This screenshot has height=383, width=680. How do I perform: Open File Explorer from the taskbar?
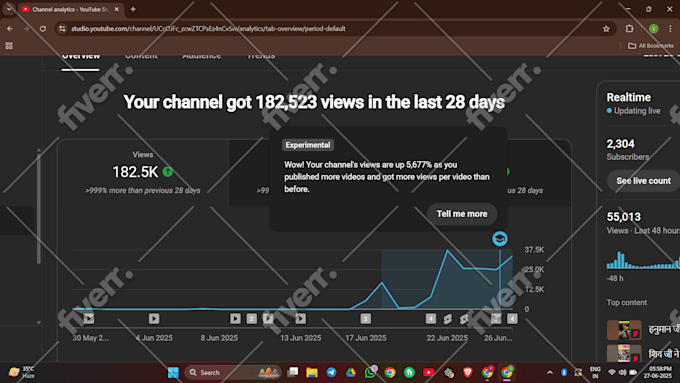(x=312, y=372)
